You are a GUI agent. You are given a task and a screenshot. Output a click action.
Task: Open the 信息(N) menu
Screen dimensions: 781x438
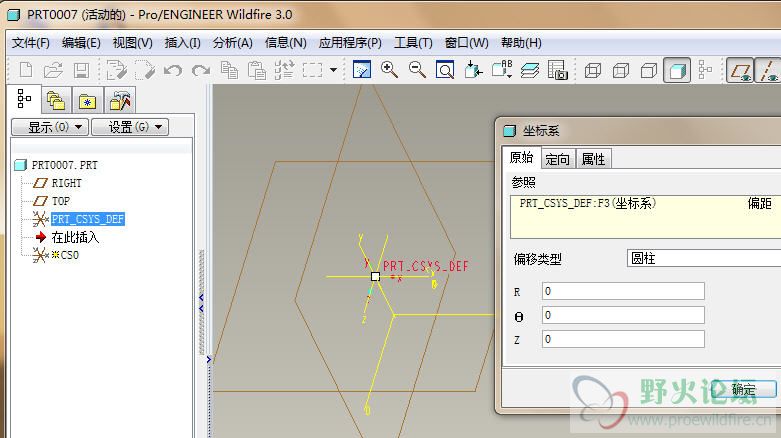tap(285, 43)
